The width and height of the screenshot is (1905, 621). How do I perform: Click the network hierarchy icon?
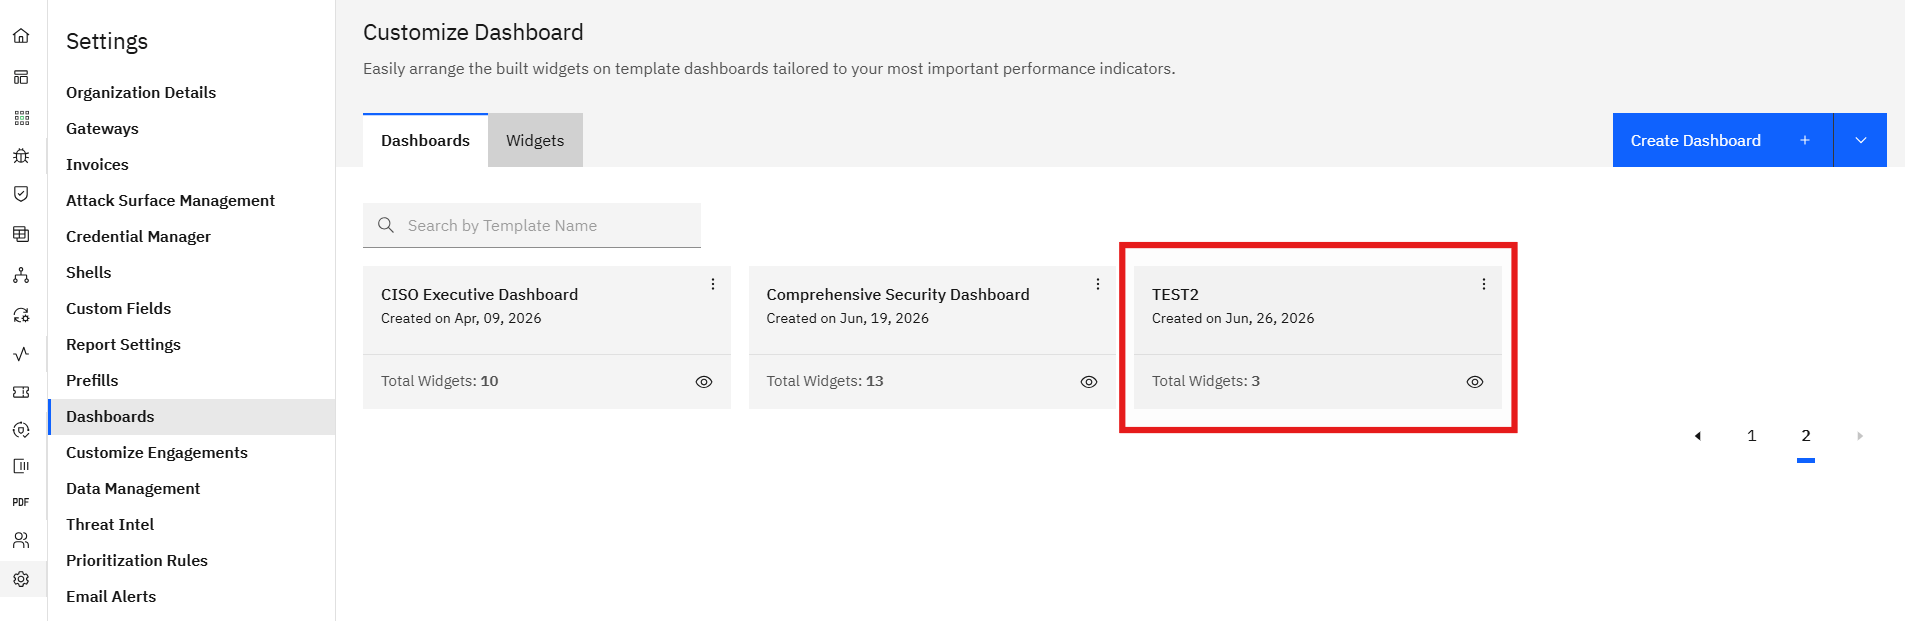tap(21, 275)
